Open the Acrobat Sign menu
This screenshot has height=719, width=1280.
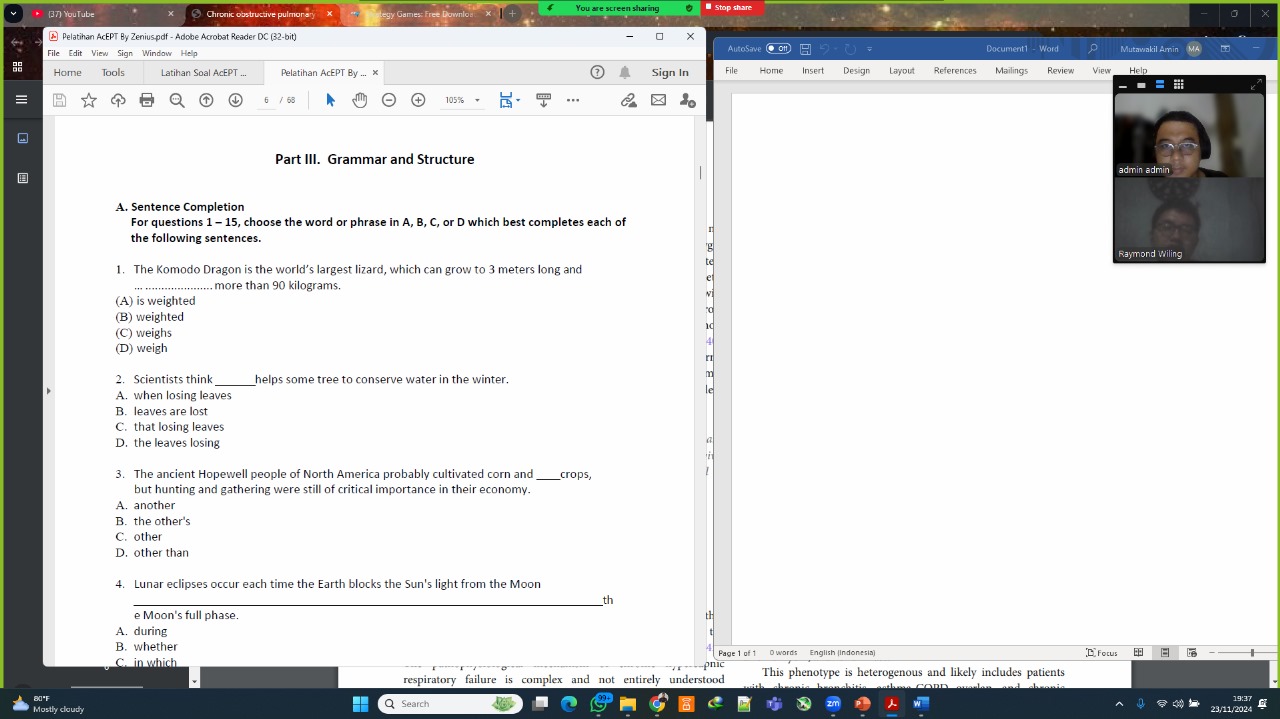point(125,53)
